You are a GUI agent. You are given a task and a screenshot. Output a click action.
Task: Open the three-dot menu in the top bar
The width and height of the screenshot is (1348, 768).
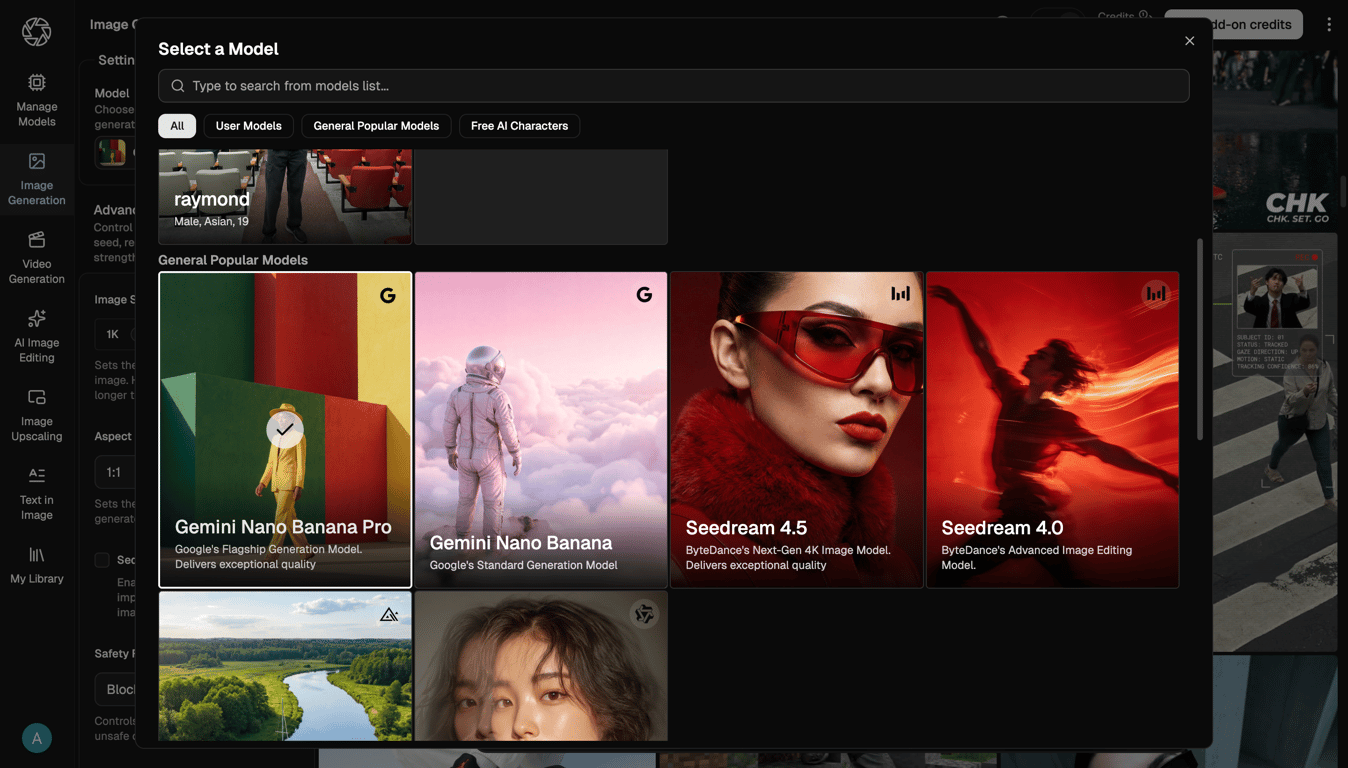tap(1329, 24)
